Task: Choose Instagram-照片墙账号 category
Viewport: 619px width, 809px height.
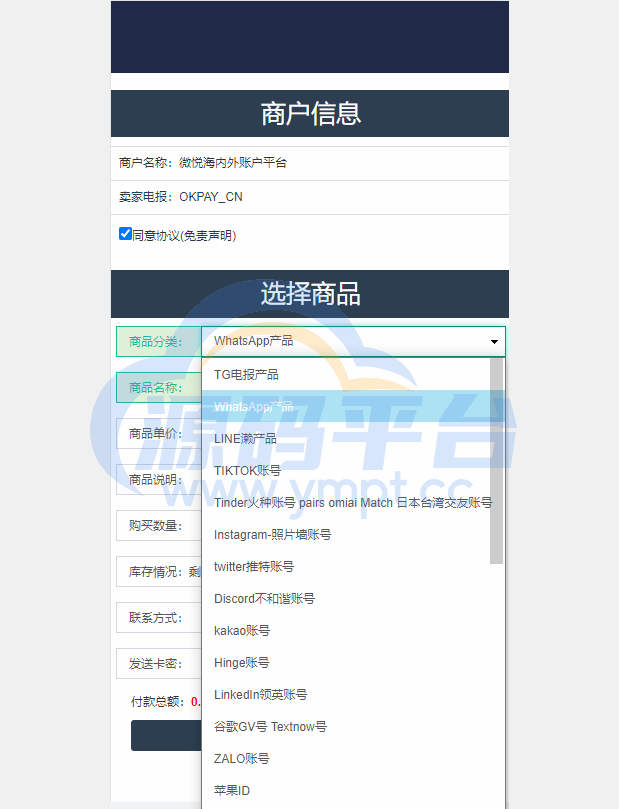Action: [x=346, y=535]
